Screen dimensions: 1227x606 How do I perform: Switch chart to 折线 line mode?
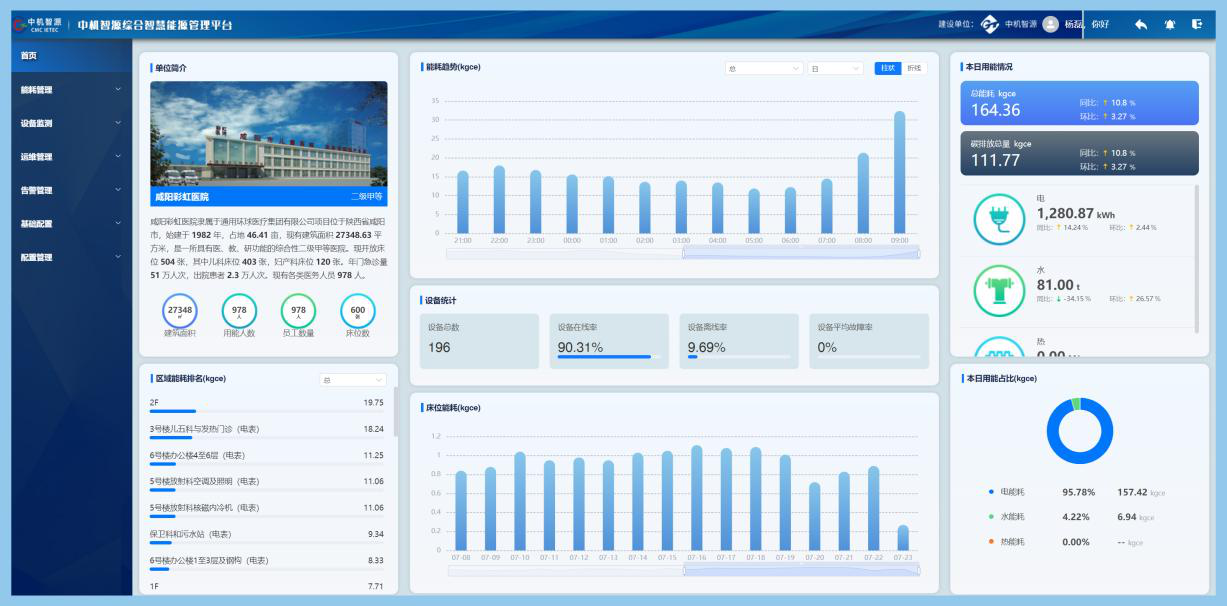pos(914,68)
